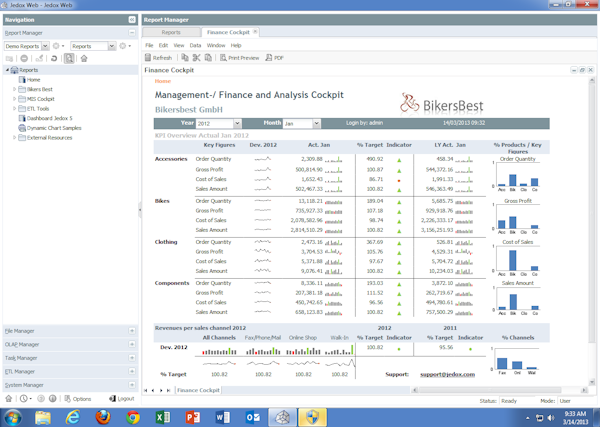The height and width of the screenshot is (427, 600).
Task: Toggle the preview magnifier icon in Report Manager
Action: click(69, 59)
